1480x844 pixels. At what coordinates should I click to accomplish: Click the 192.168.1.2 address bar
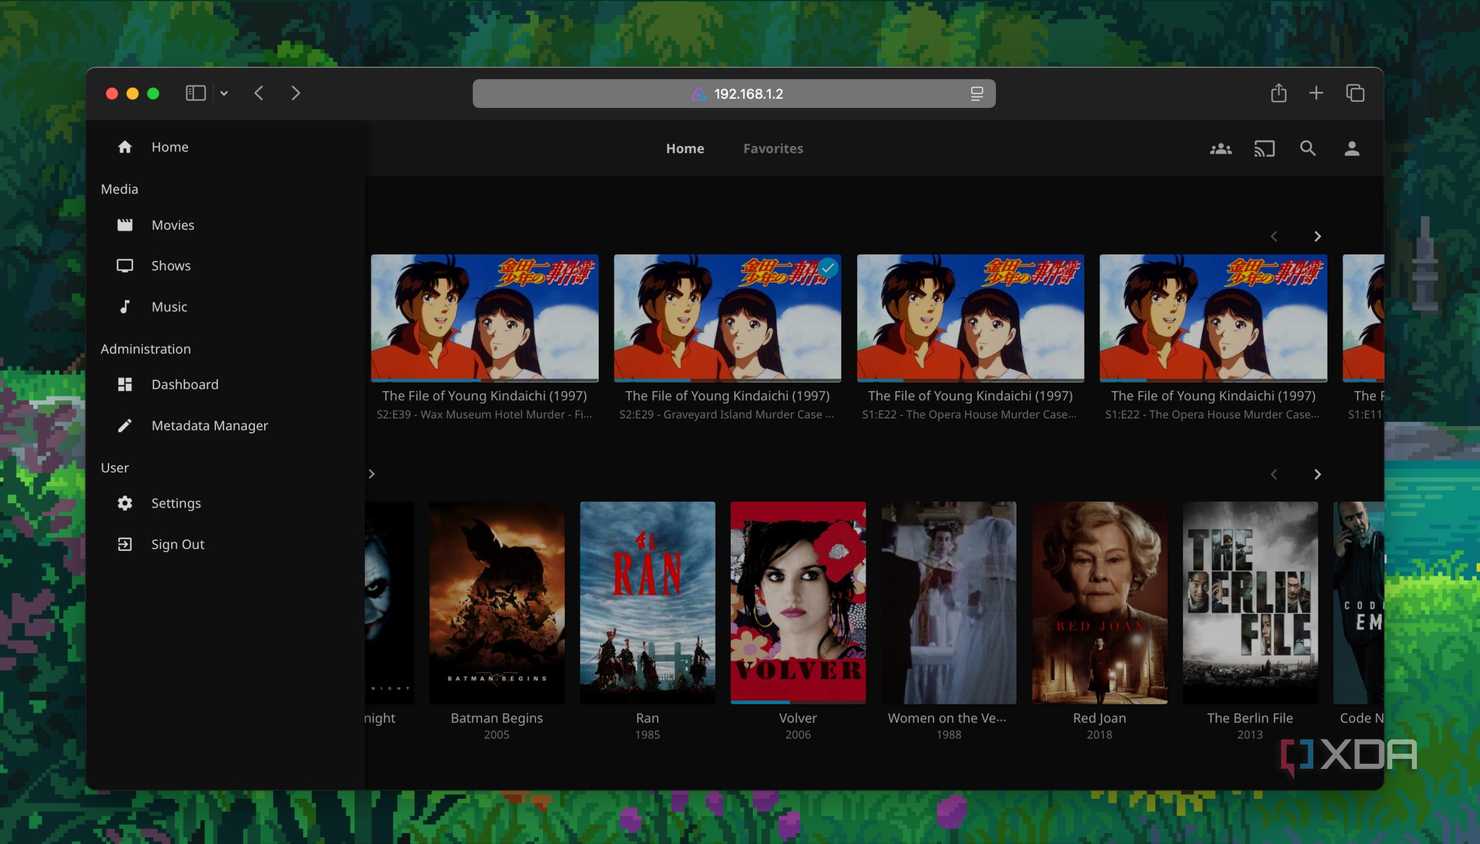(x=734, y=93)
